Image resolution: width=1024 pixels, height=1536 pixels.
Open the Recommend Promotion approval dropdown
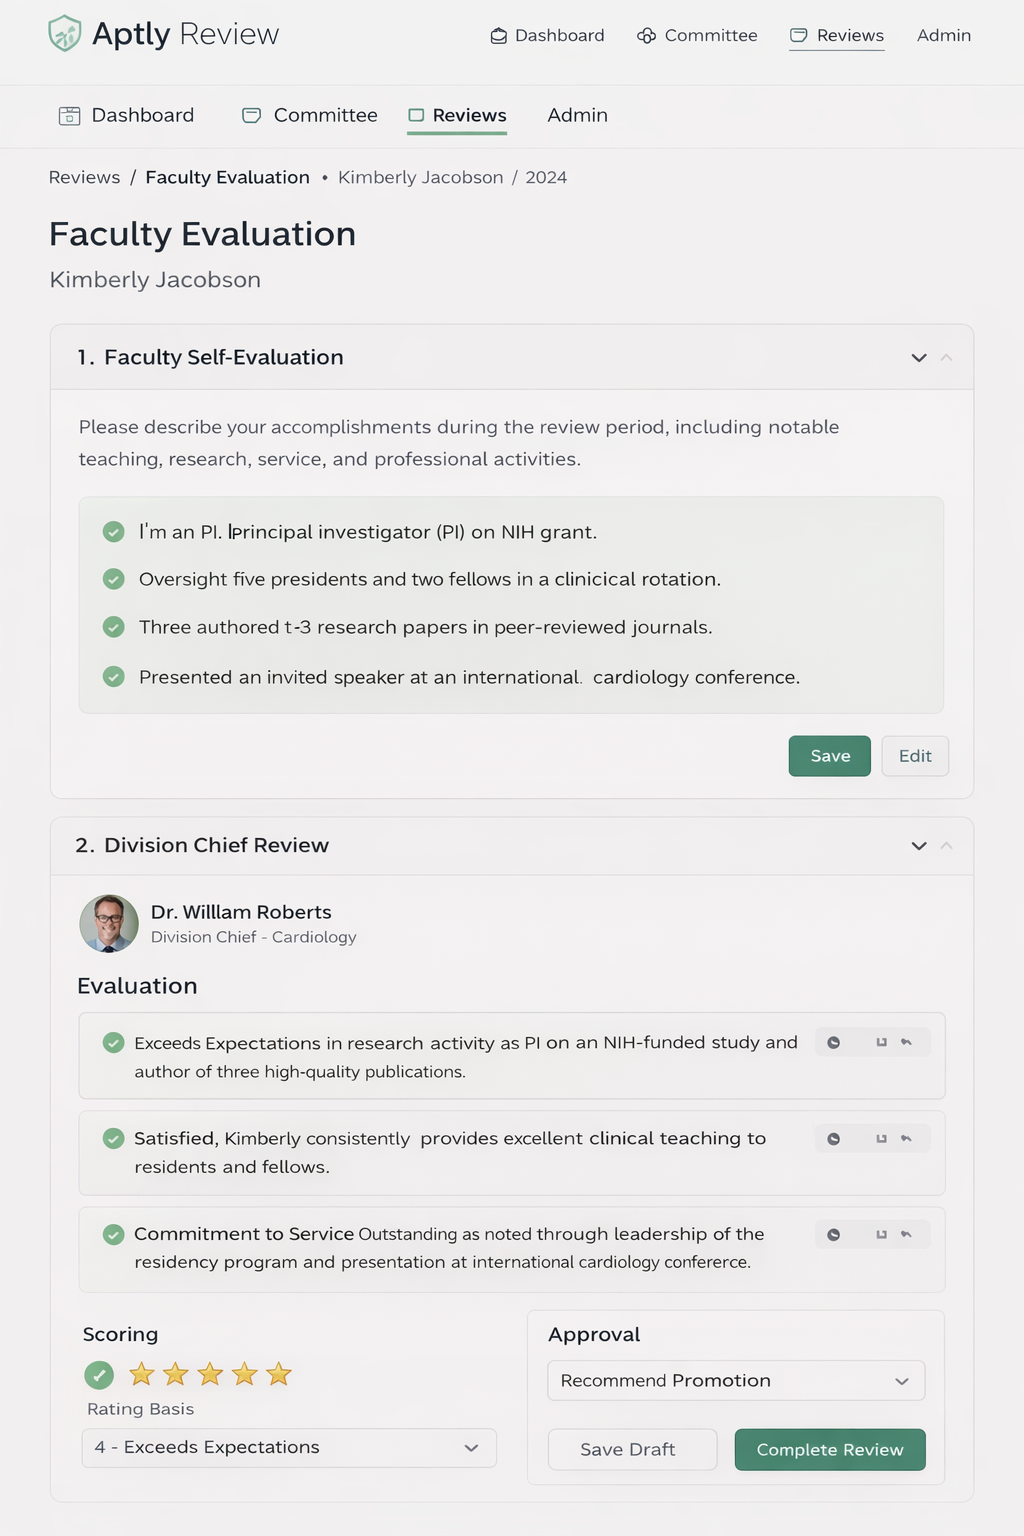tap(736, 1381)
